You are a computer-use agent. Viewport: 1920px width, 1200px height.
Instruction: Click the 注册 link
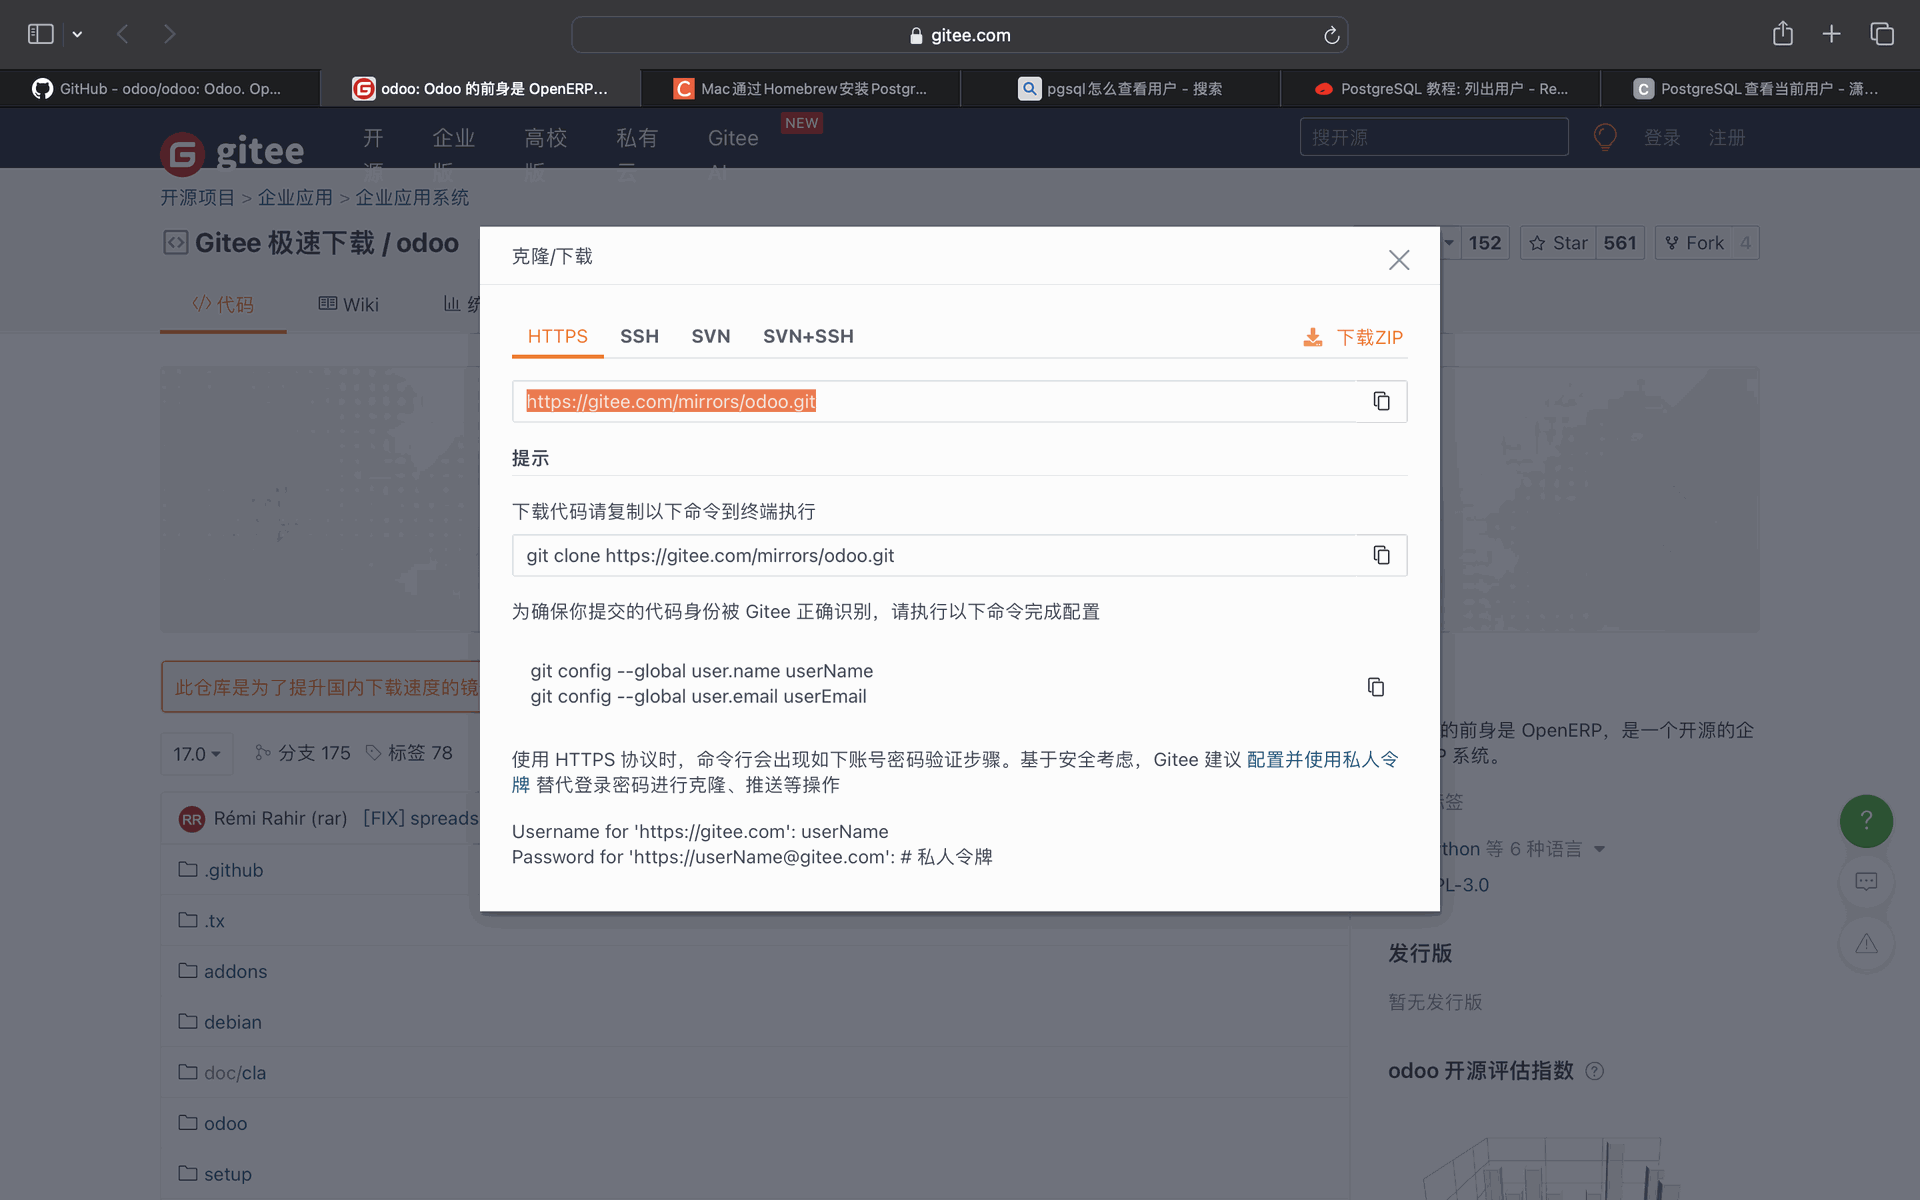1726,137
